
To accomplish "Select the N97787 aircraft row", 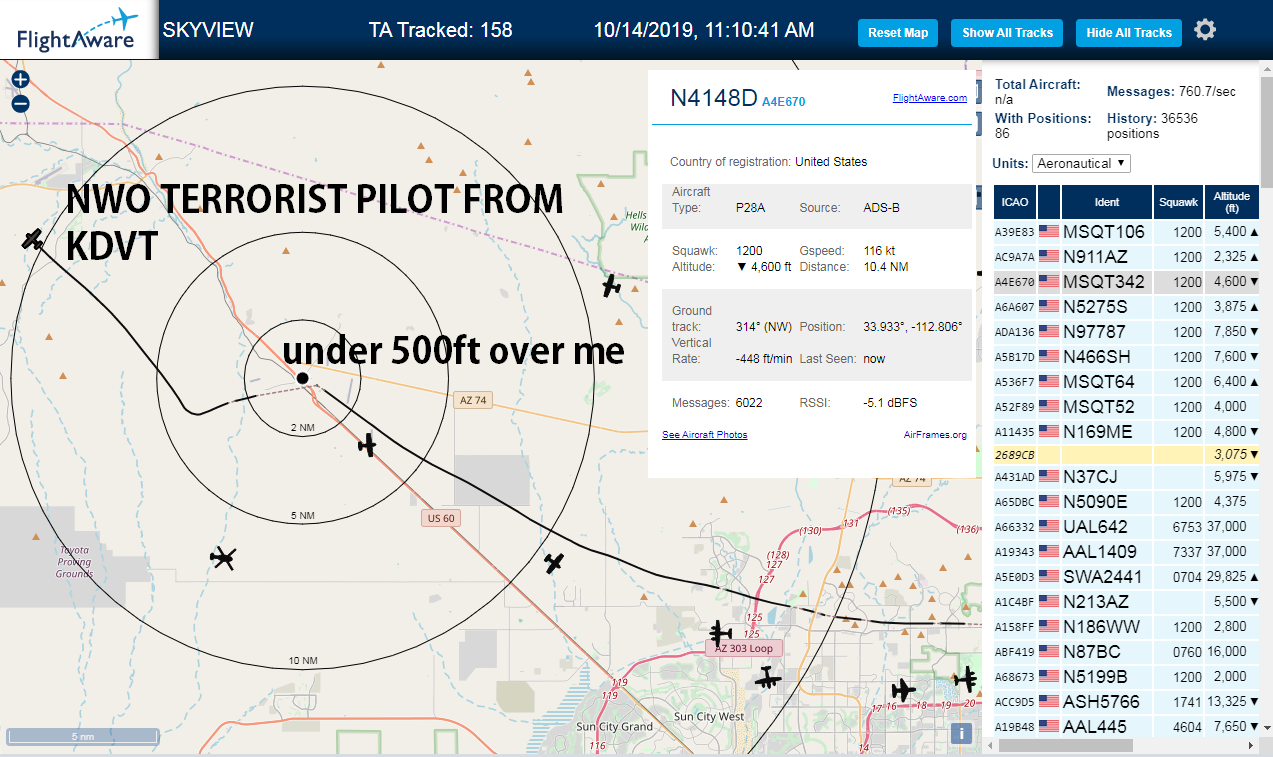I will pos(1126,332).
